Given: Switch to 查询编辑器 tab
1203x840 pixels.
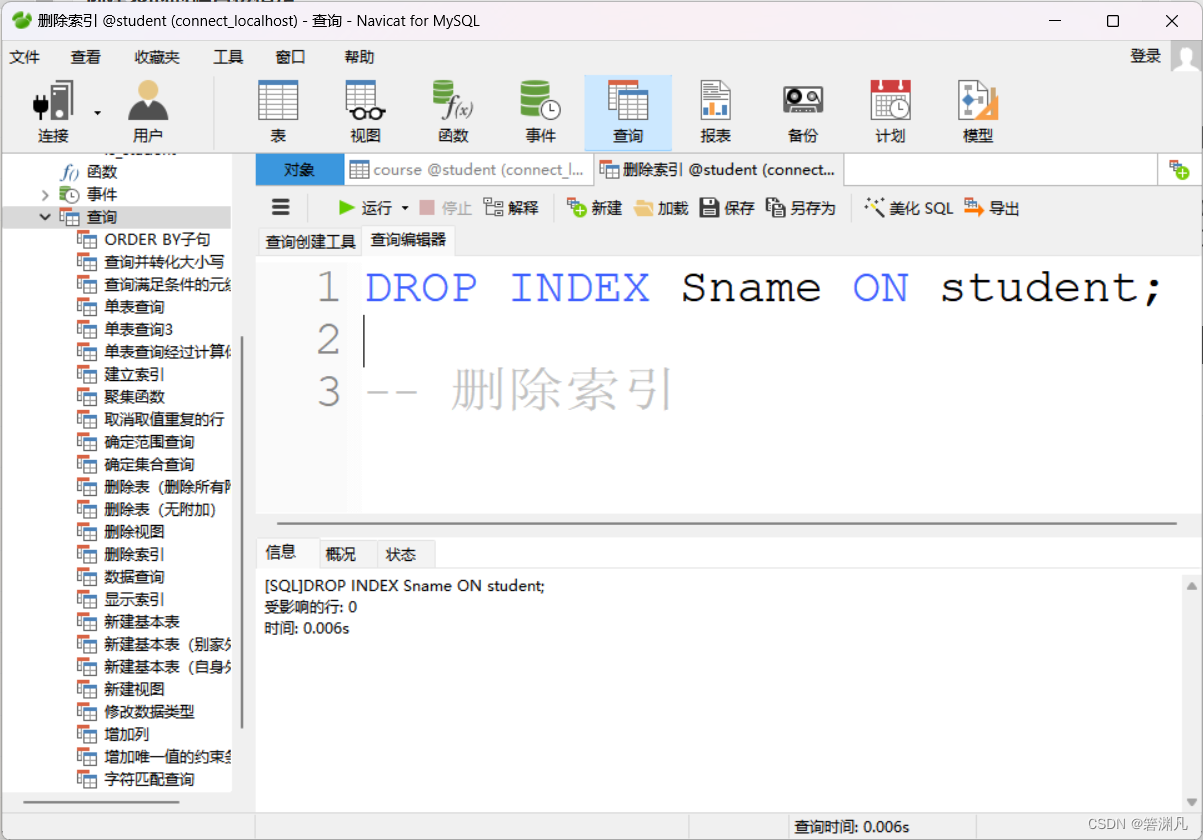Looking at the screenshot, I should click(x=408, y=240).
